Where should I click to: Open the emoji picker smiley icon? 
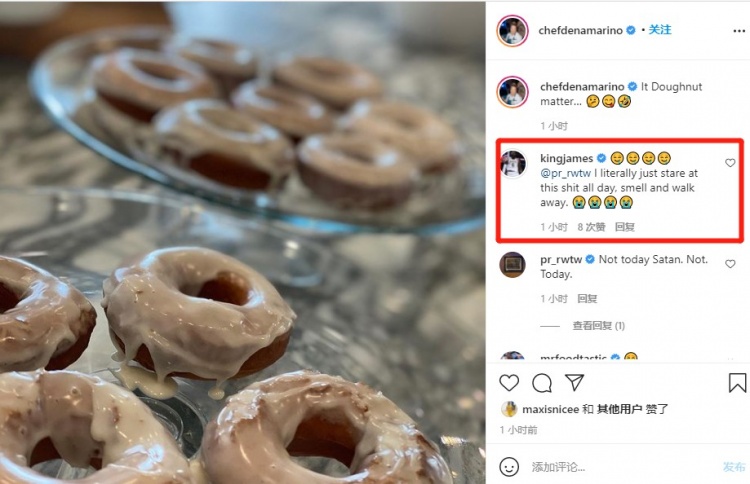tap(510, 466)
